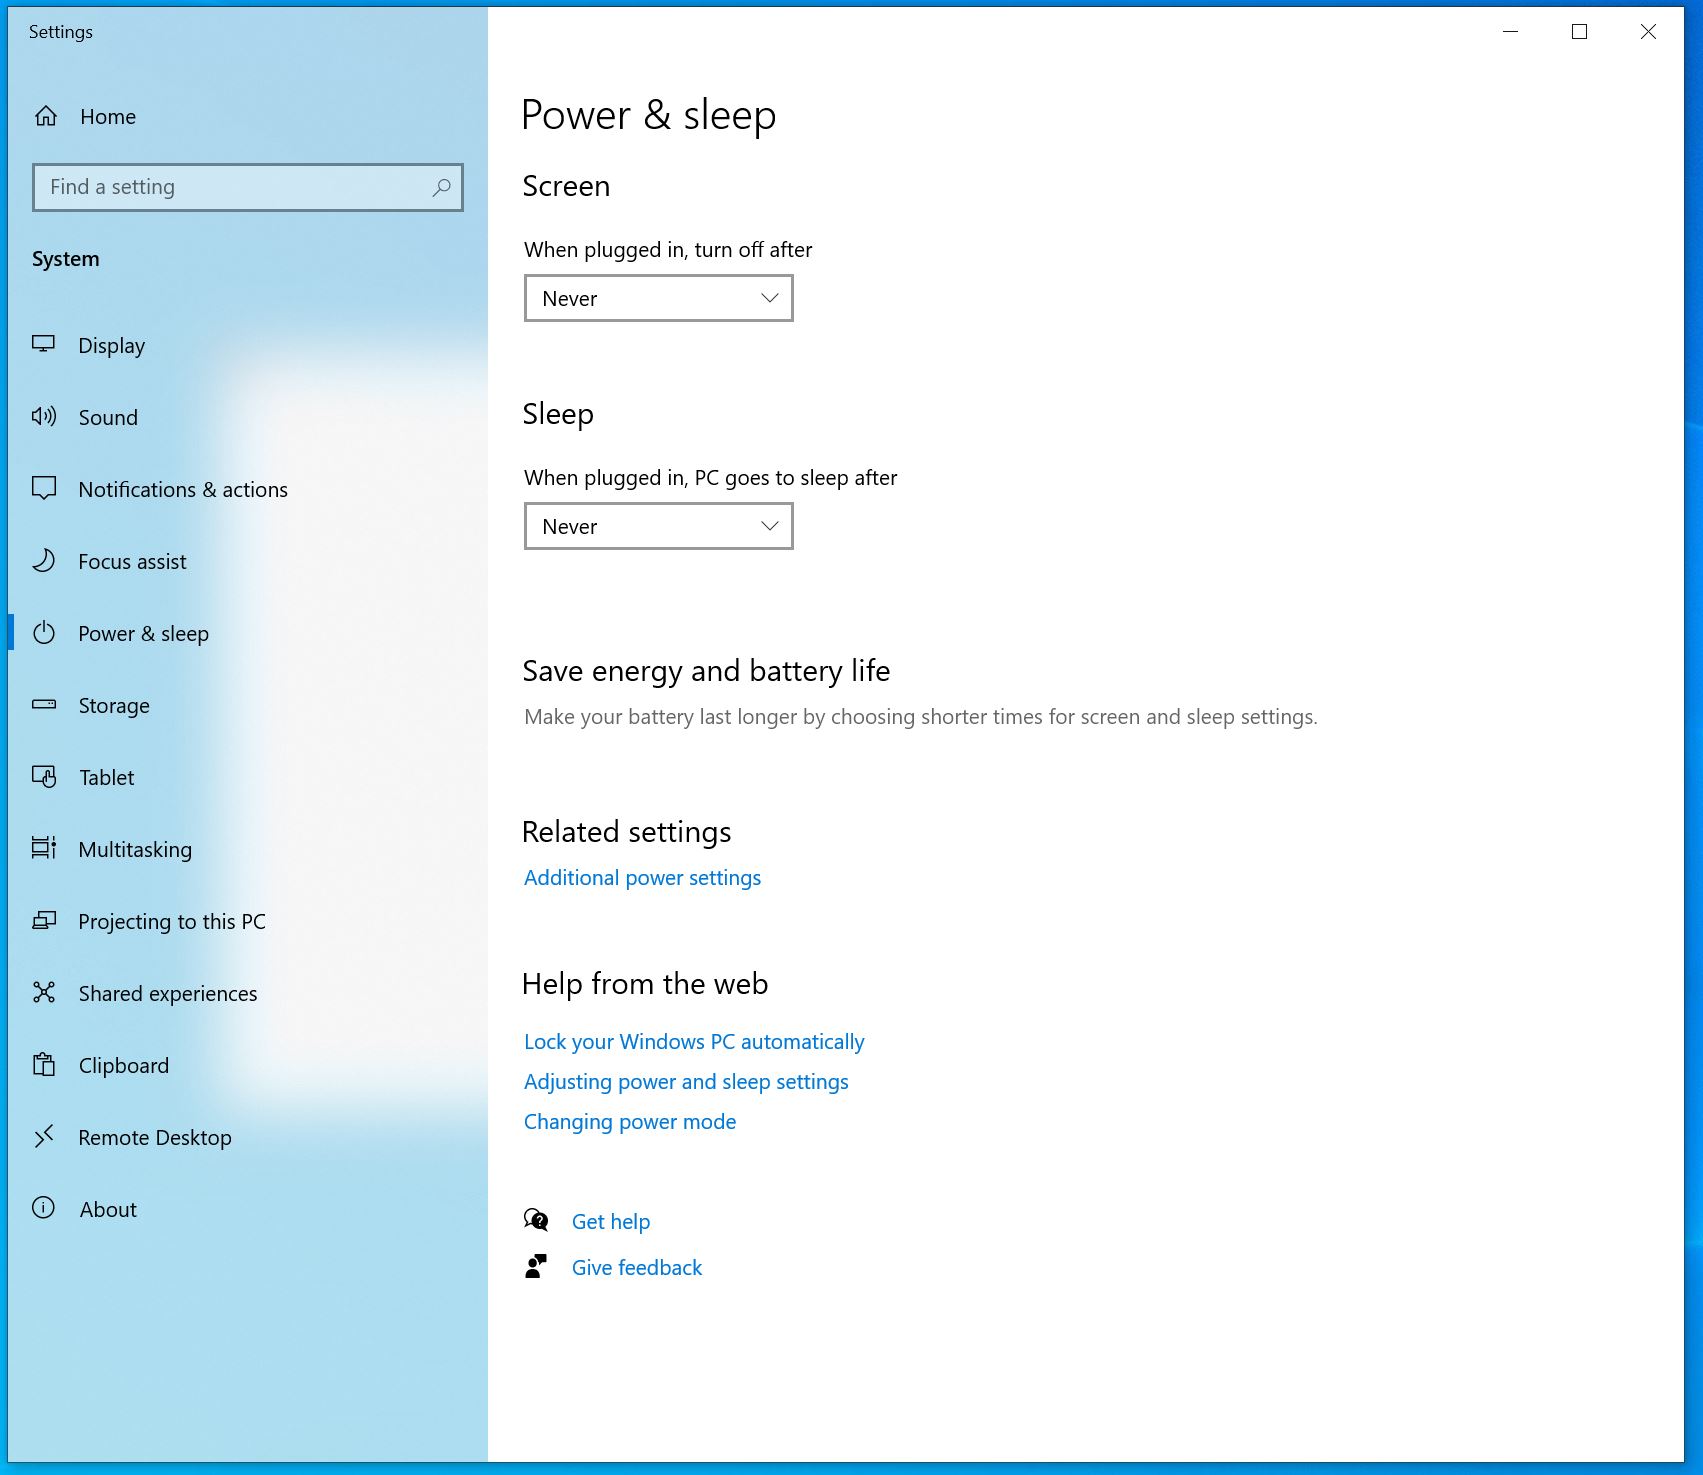1703x1475 pixels.
Task: Click the Home house icon
Action: point(46,116)
